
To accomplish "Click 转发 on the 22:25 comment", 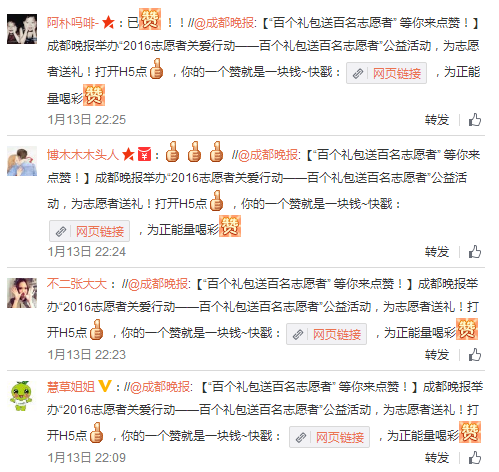I will coord(437,120).
